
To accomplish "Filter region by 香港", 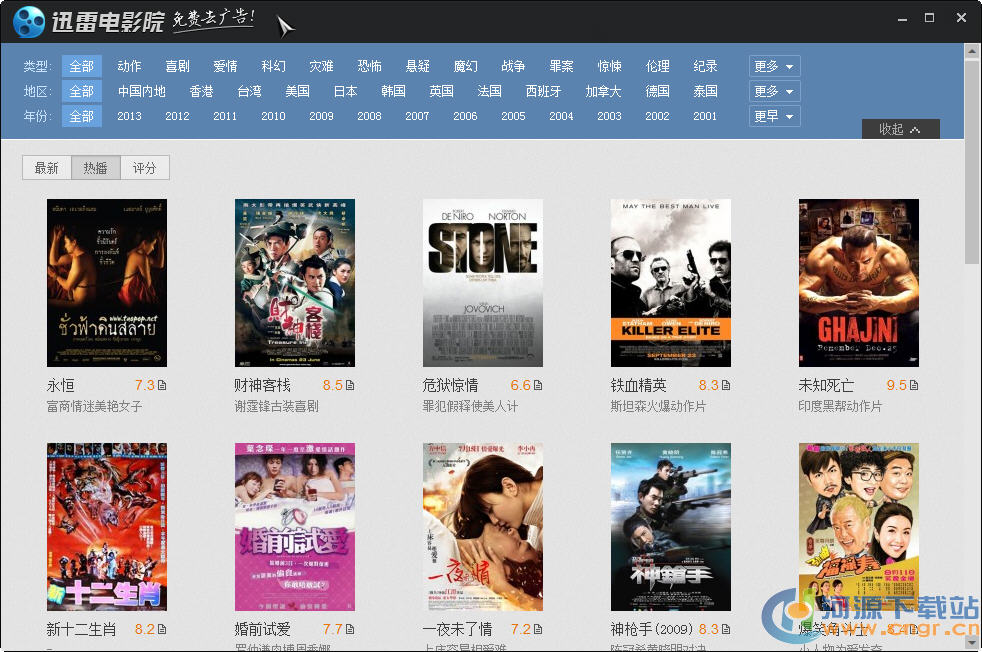I will pyautogui.click(x=201, y=91).
